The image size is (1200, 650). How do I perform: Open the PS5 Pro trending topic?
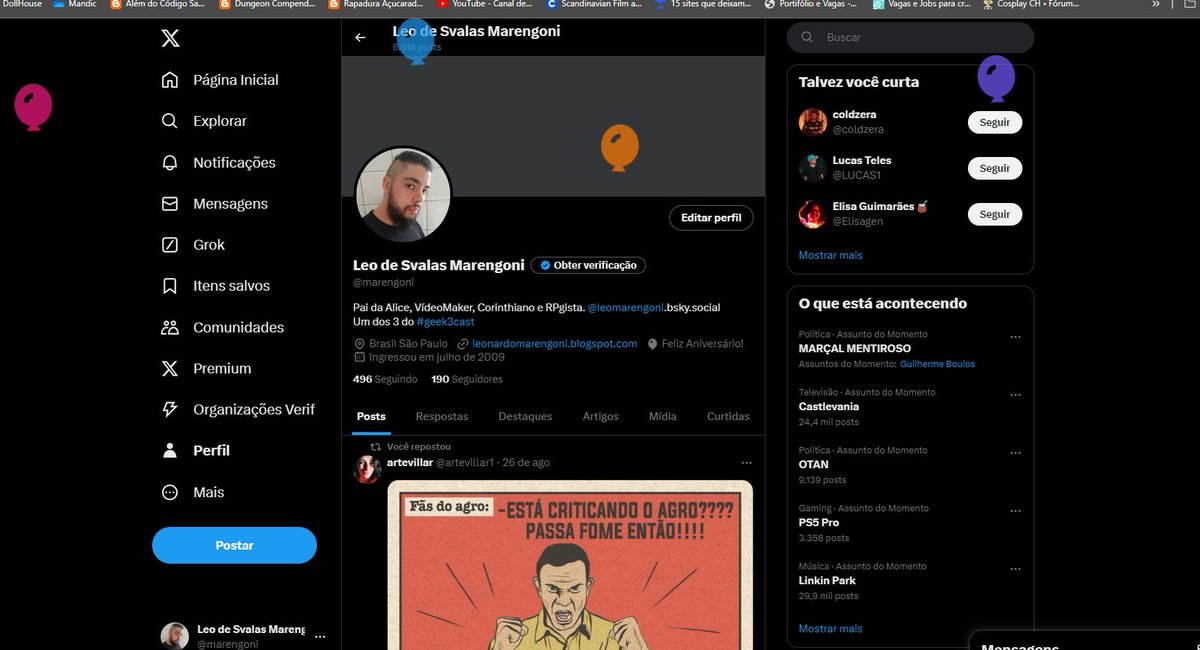tap(819, 522)
